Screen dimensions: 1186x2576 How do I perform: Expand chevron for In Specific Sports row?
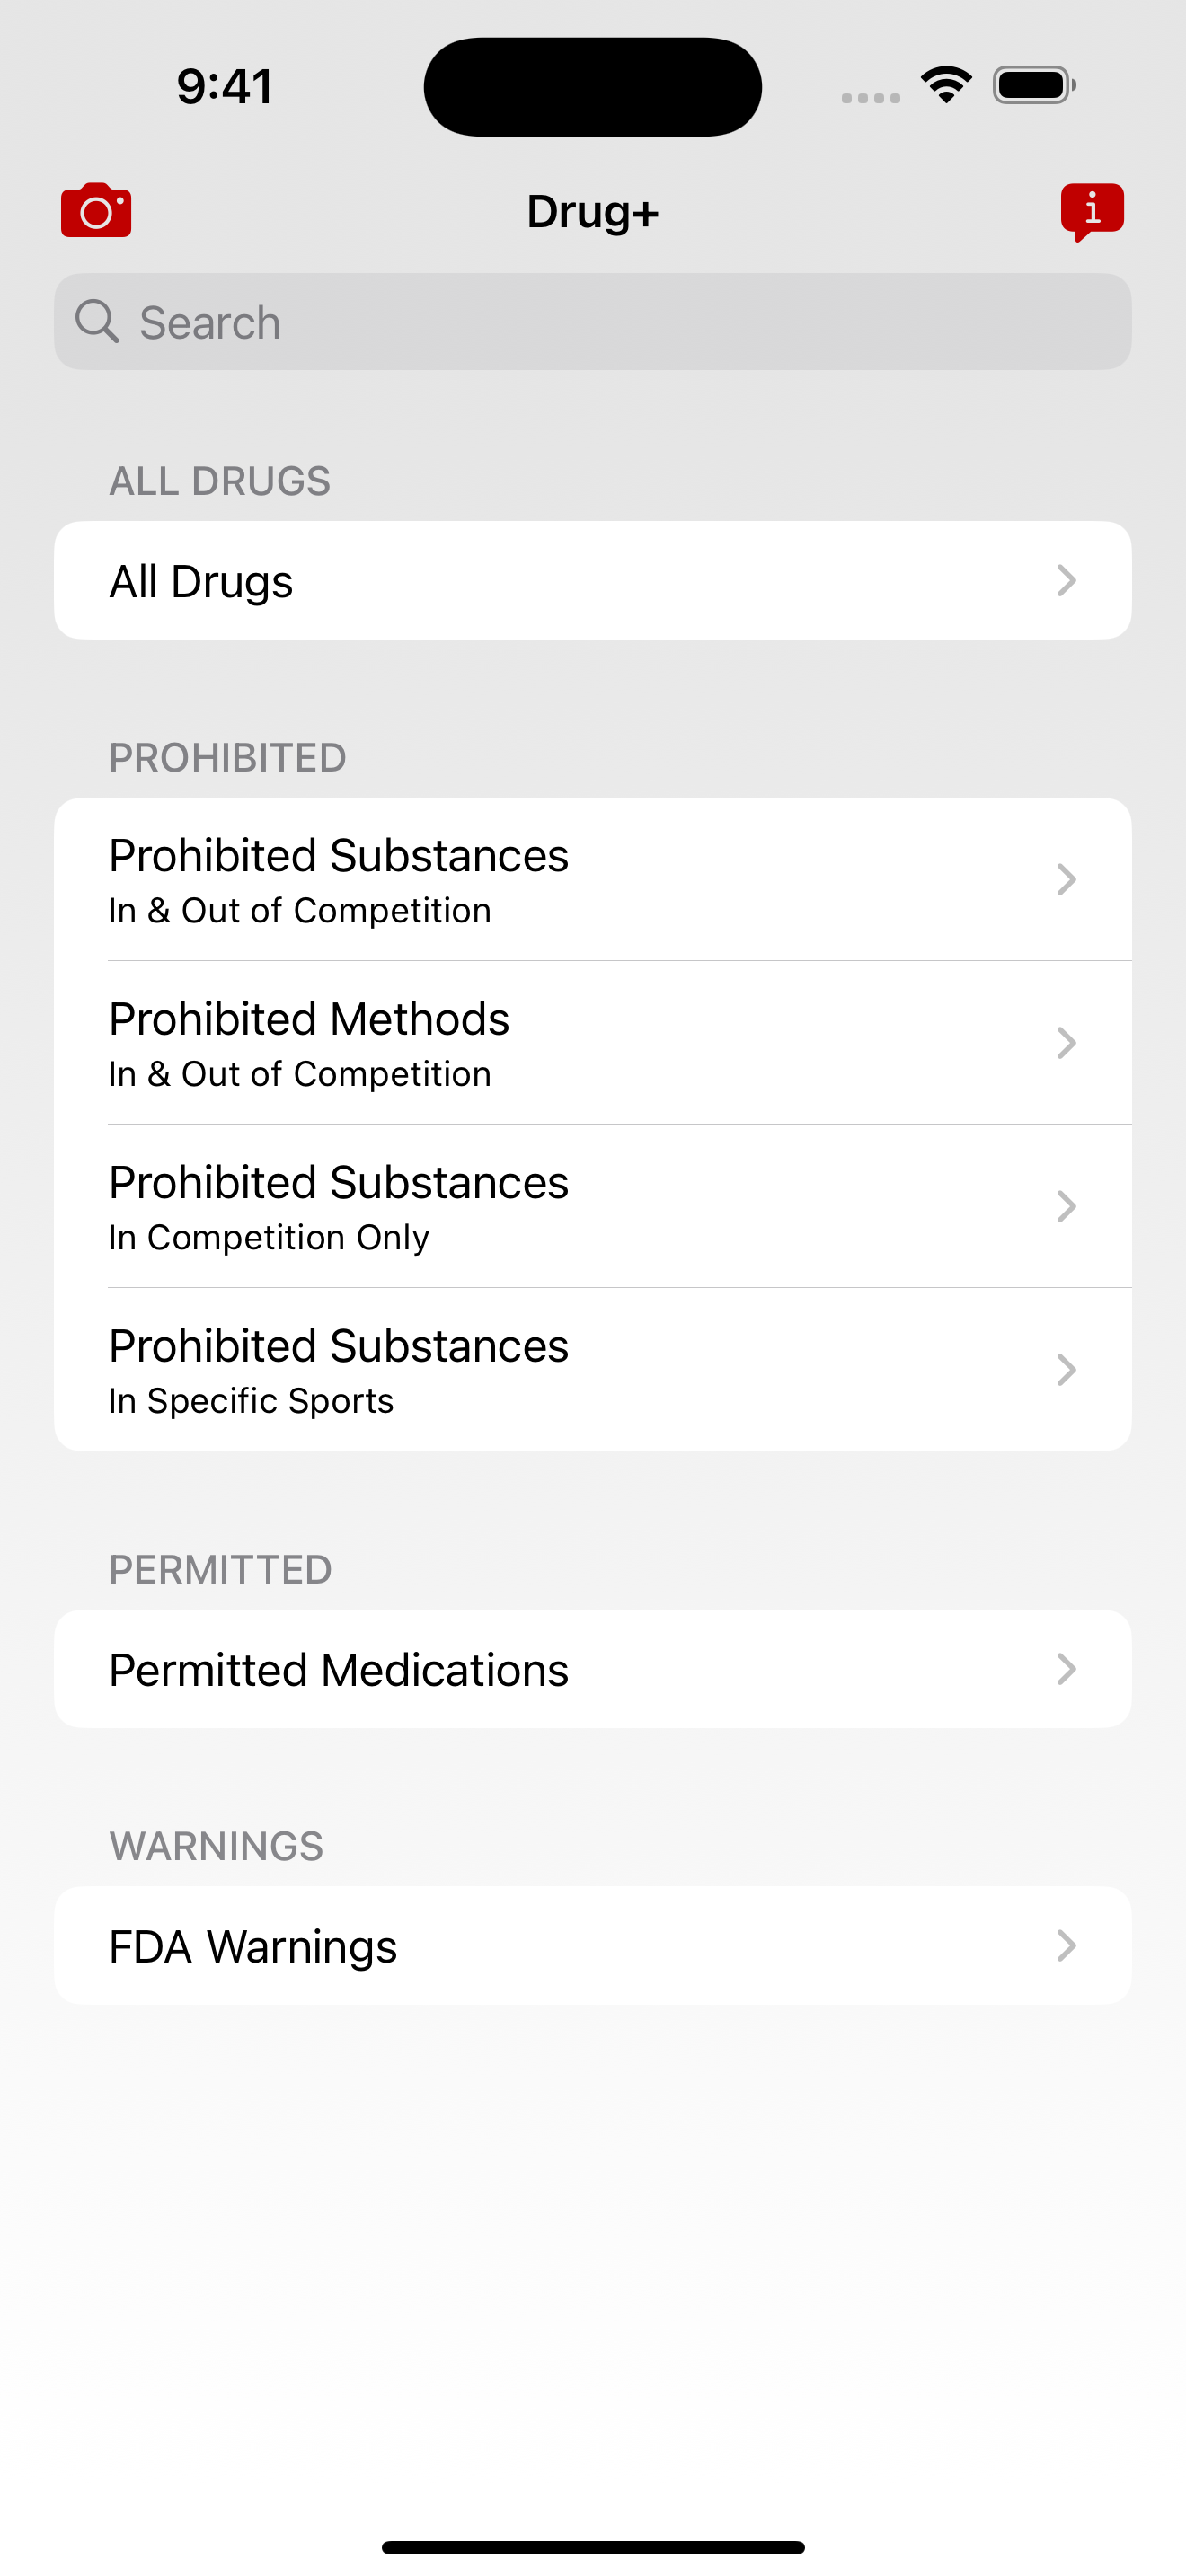(1066, 1370)
